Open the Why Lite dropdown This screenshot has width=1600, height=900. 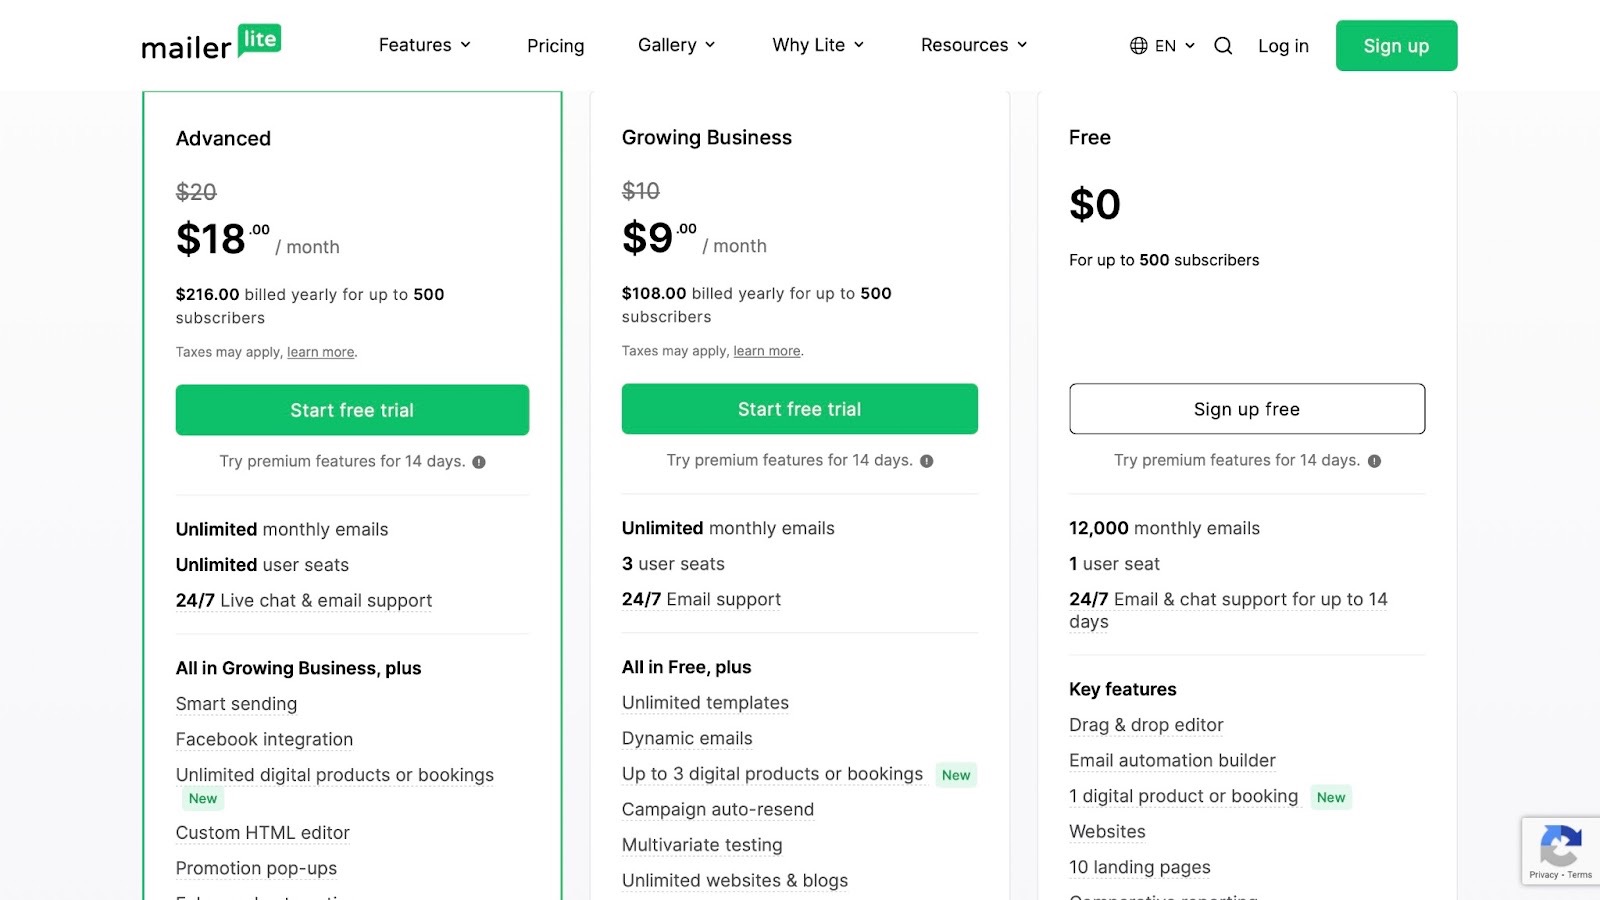tap(817, 45)
